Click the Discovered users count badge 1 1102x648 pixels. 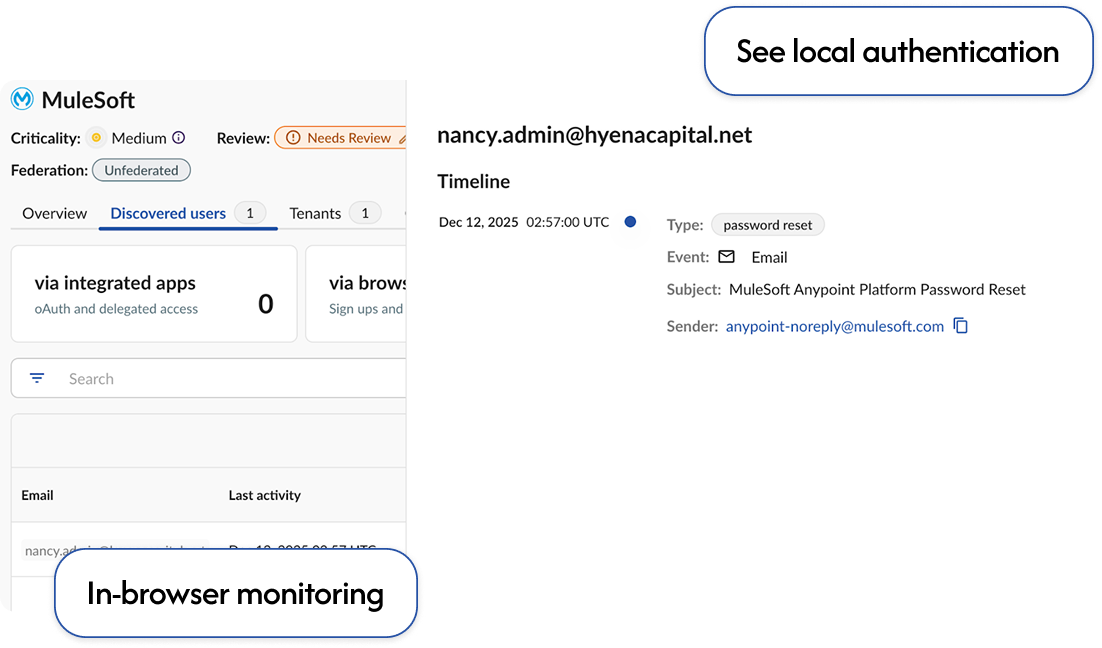click(x=249, y=213)
